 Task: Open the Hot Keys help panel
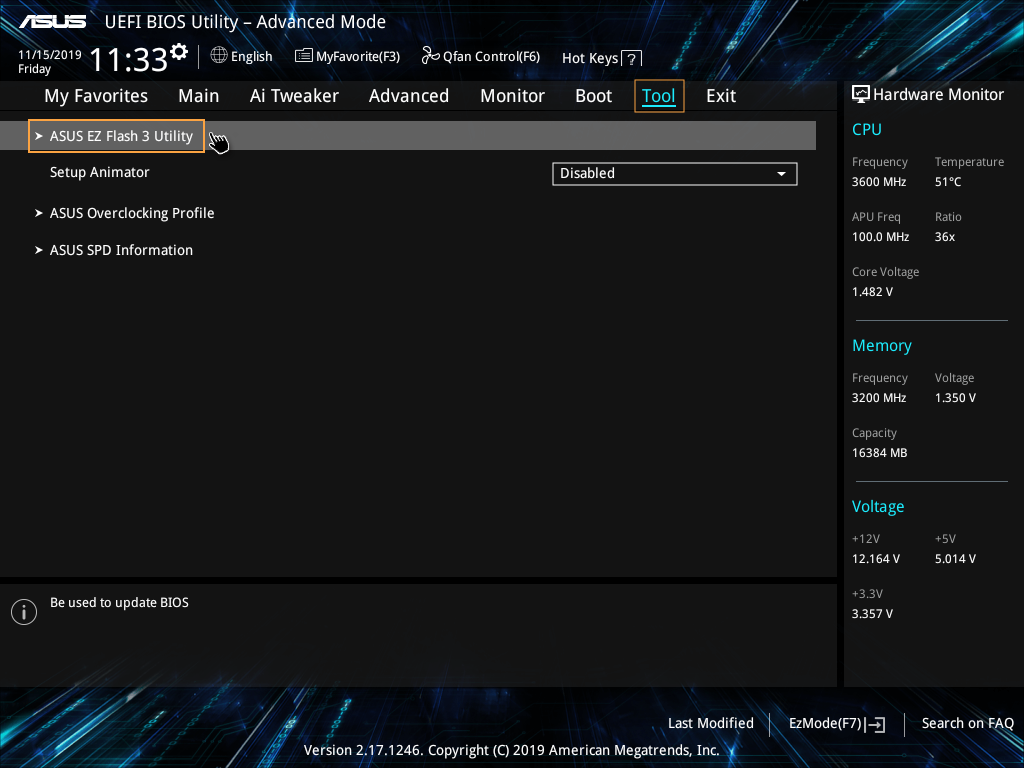[629, 58]
